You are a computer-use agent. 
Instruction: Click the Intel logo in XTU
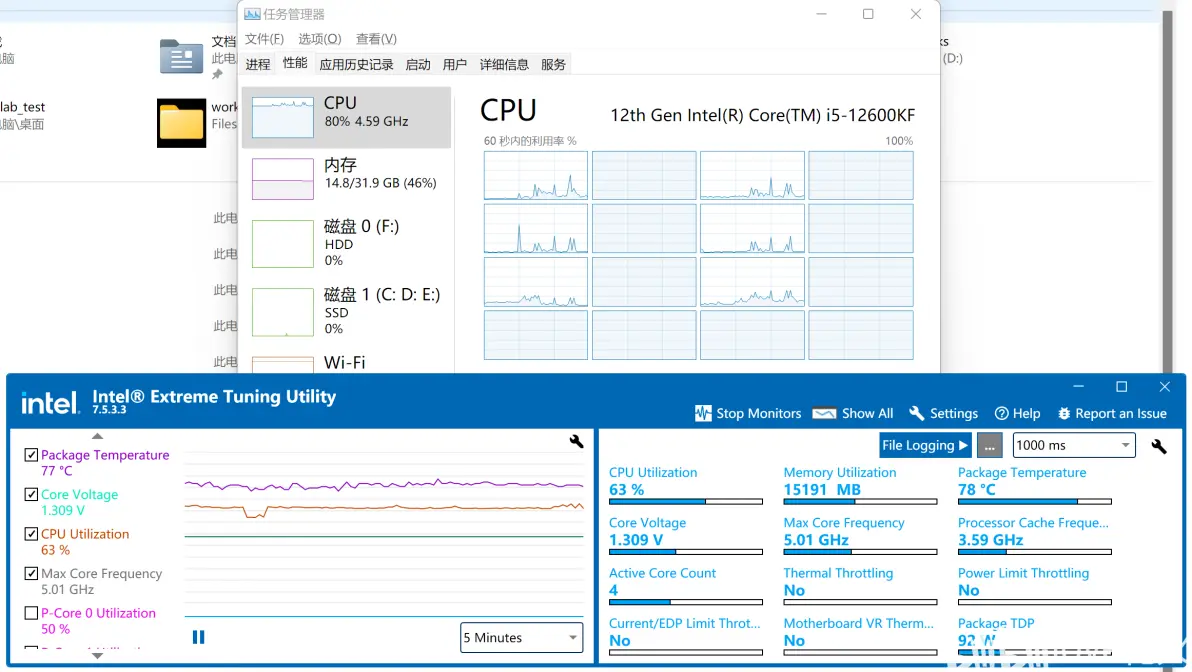coord(50,402)
